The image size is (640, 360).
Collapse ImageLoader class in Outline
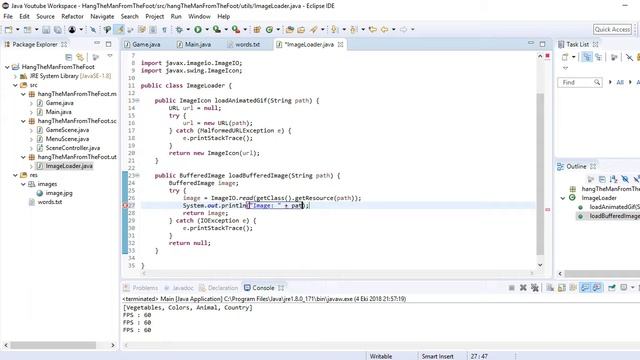tap(563, 198)
